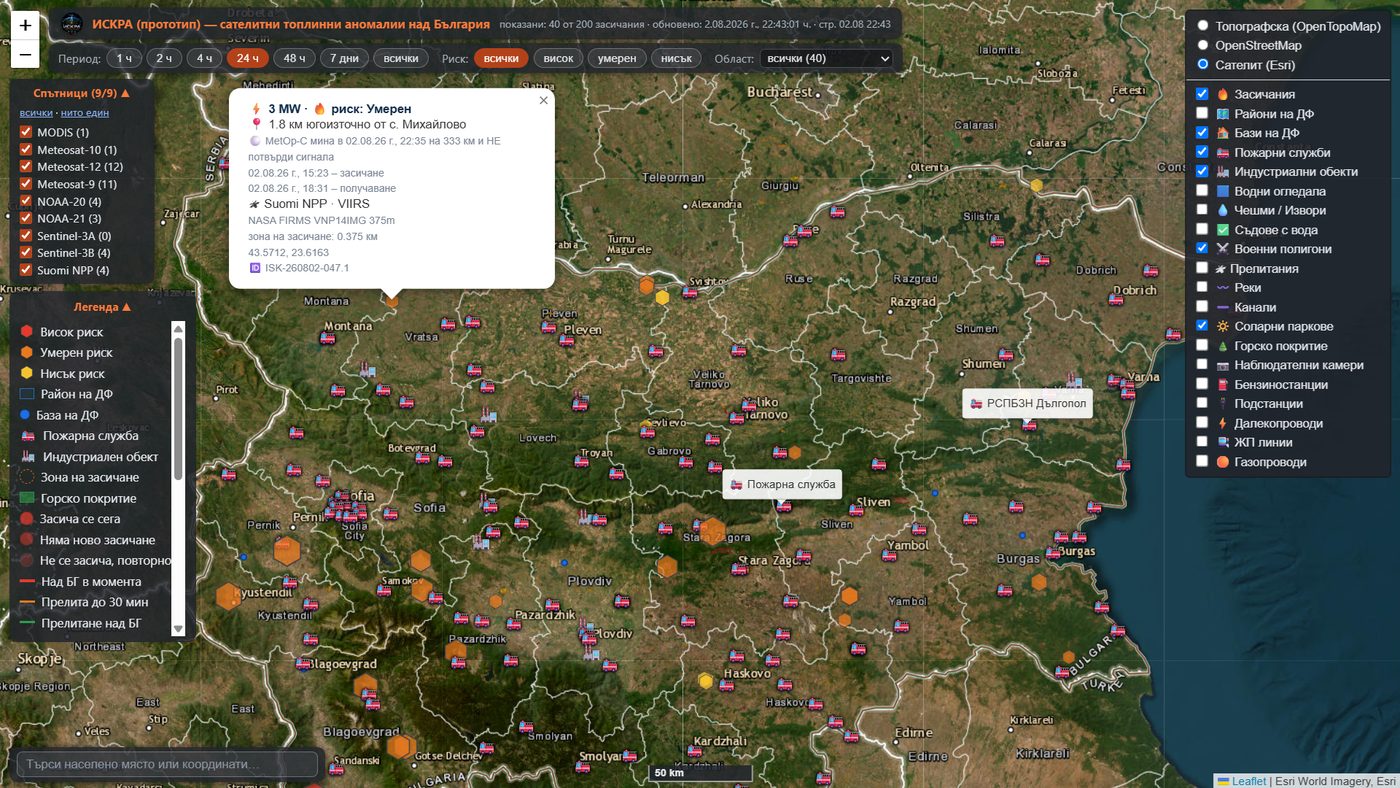This screenshot has height=788, width=1400.
Task: Click the factory icon beside Индустриални обекти
Action: coord(1222,172)
